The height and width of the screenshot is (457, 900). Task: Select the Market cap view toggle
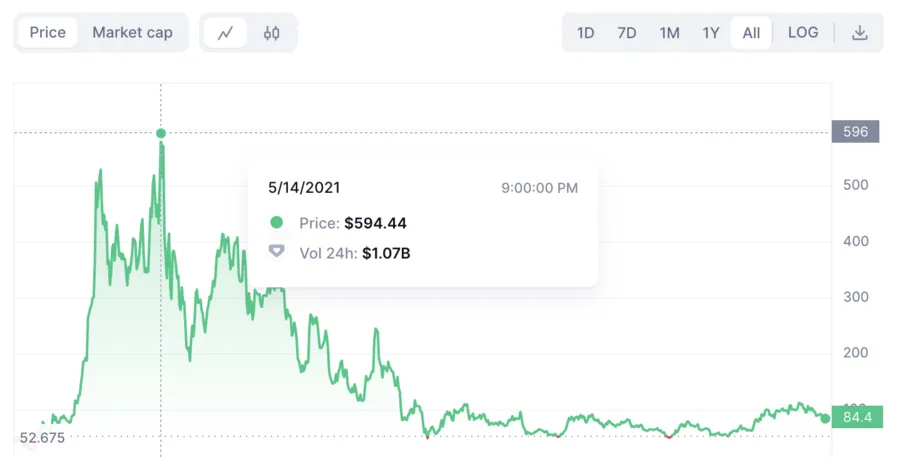133,33
